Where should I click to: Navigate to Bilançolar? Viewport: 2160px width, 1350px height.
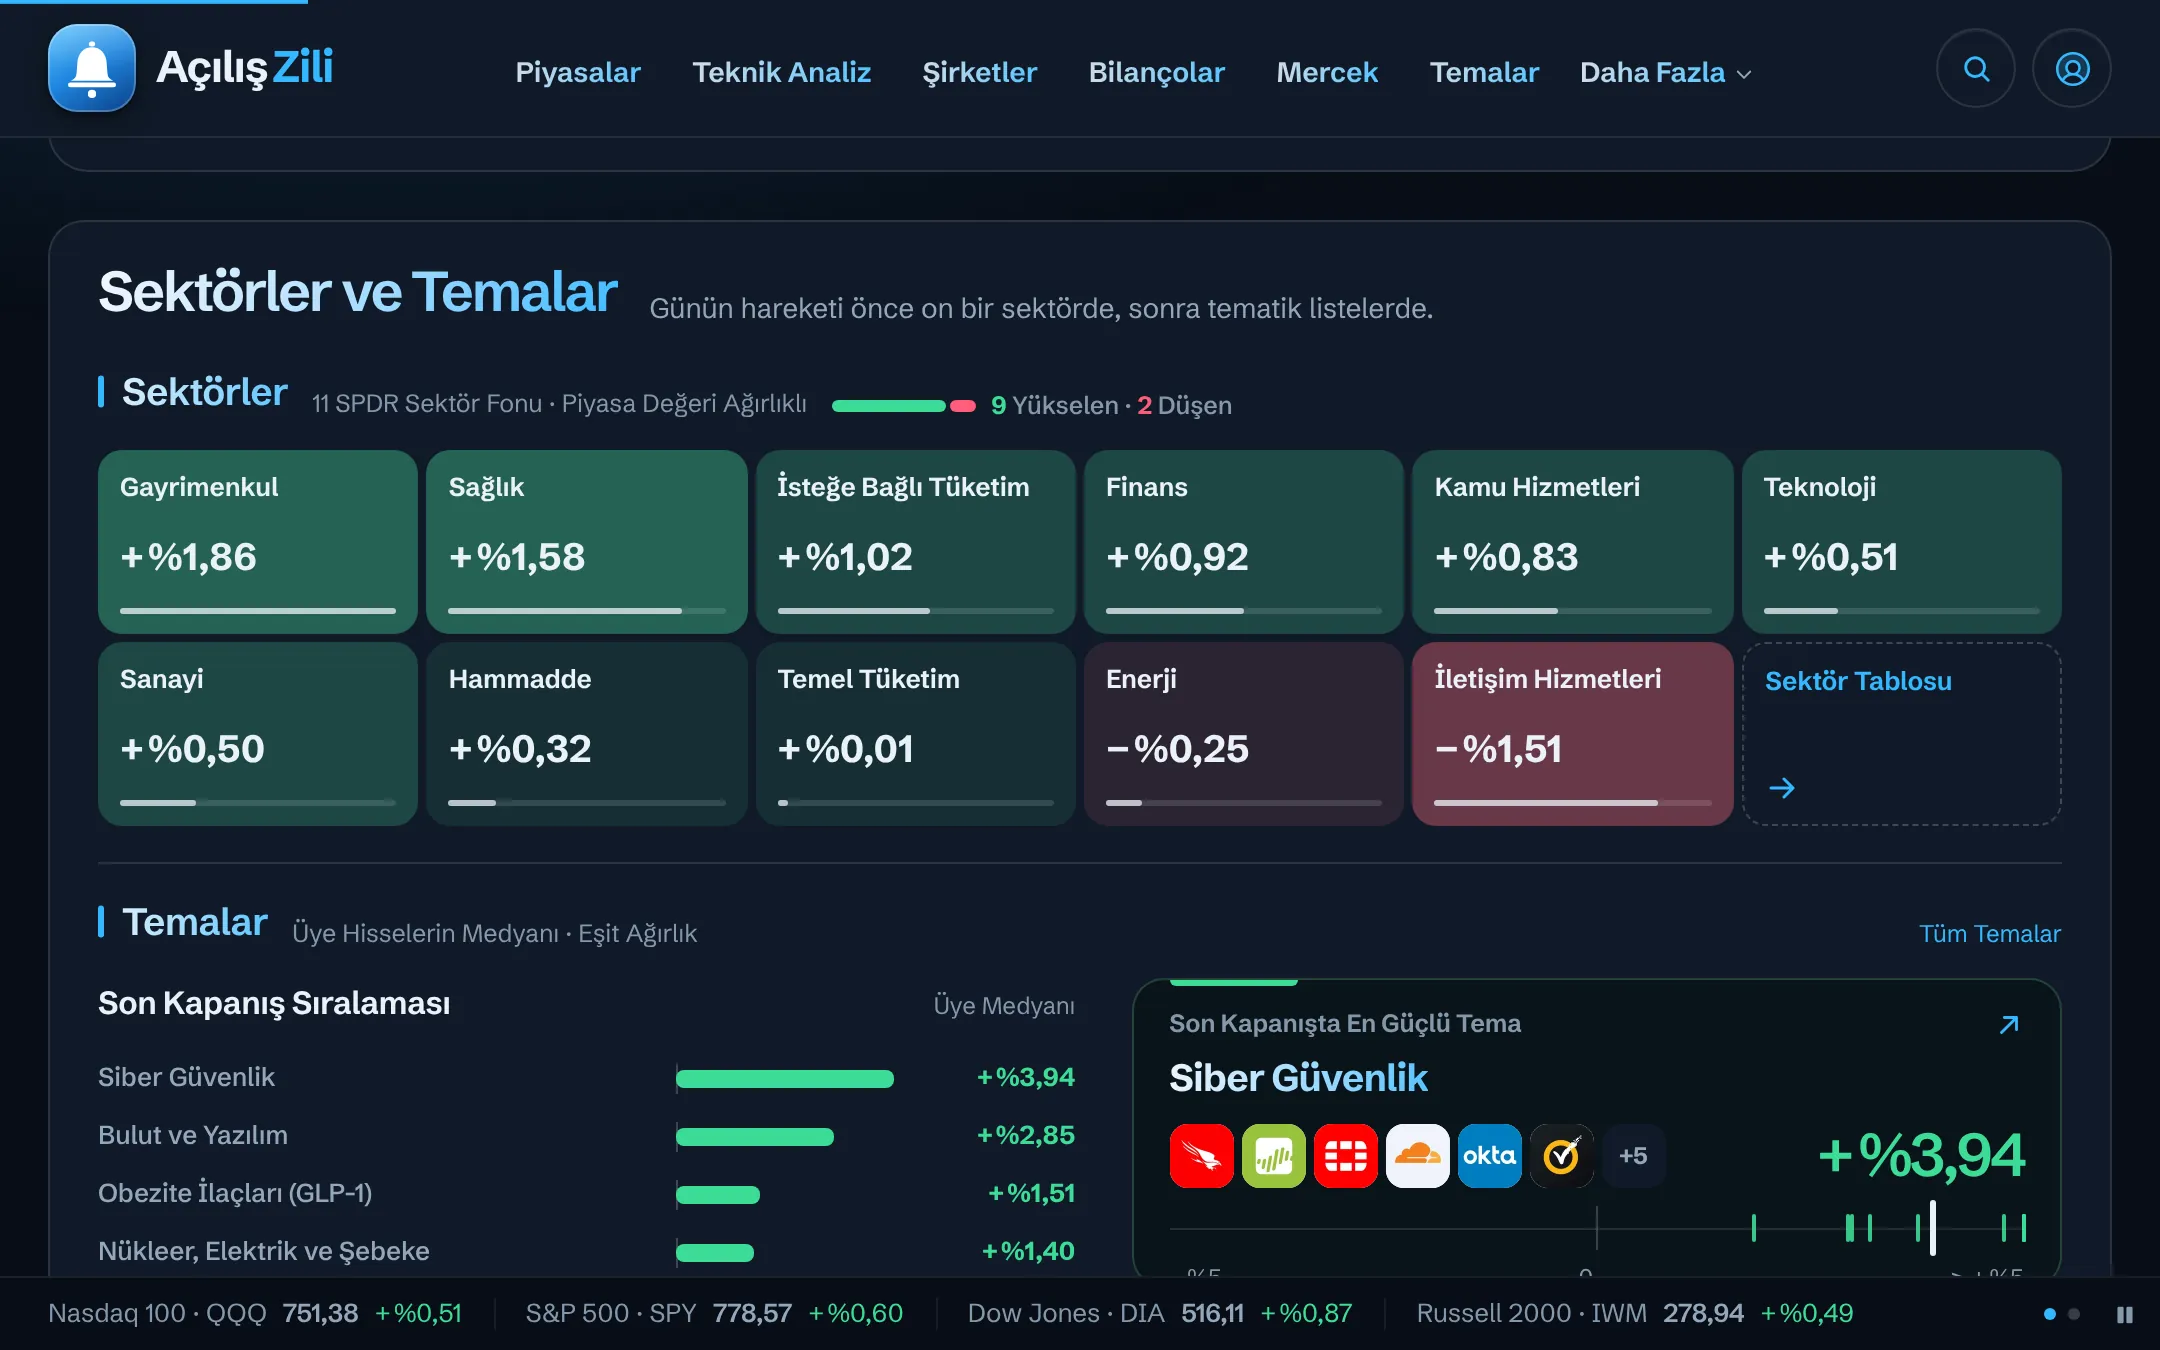pyautogui.click(x=1156, y=72)
